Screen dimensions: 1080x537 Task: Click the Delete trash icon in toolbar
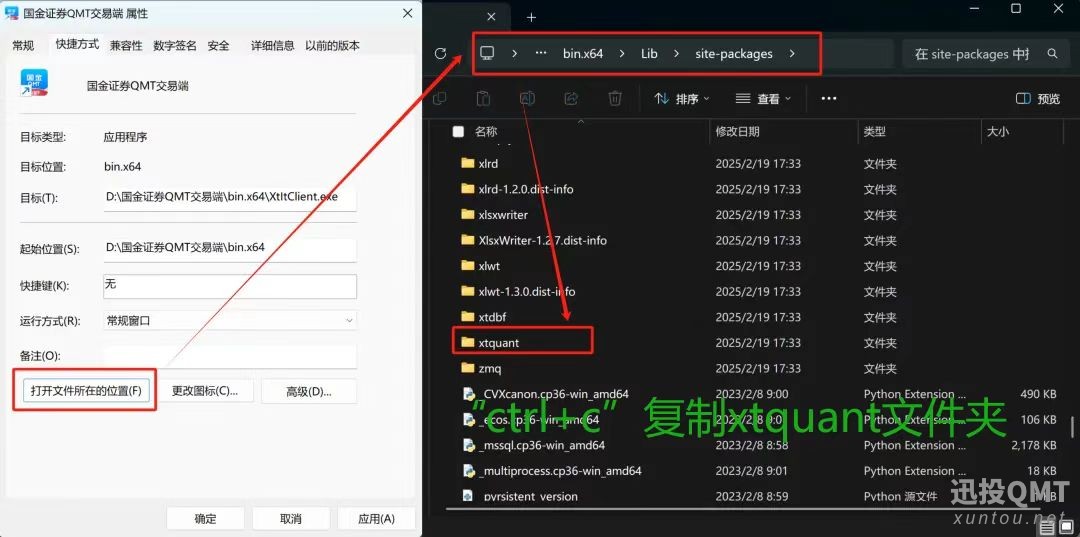point(615,99)
